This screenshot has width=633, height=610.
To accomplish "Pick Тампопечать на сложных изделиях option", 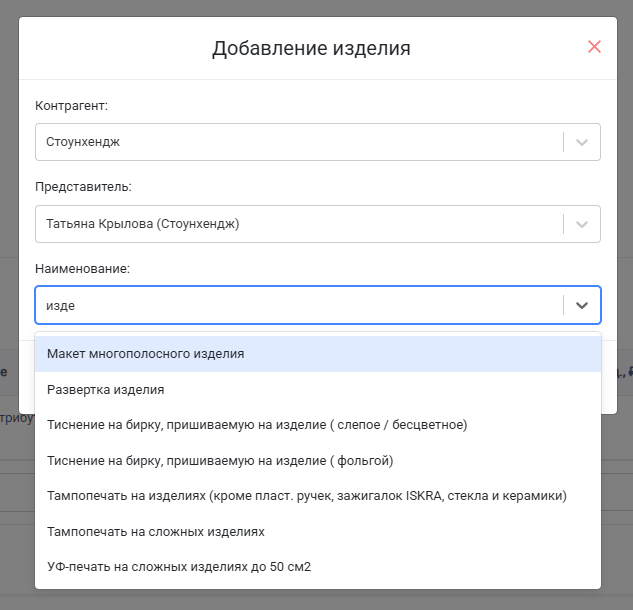I will (318, 532).
